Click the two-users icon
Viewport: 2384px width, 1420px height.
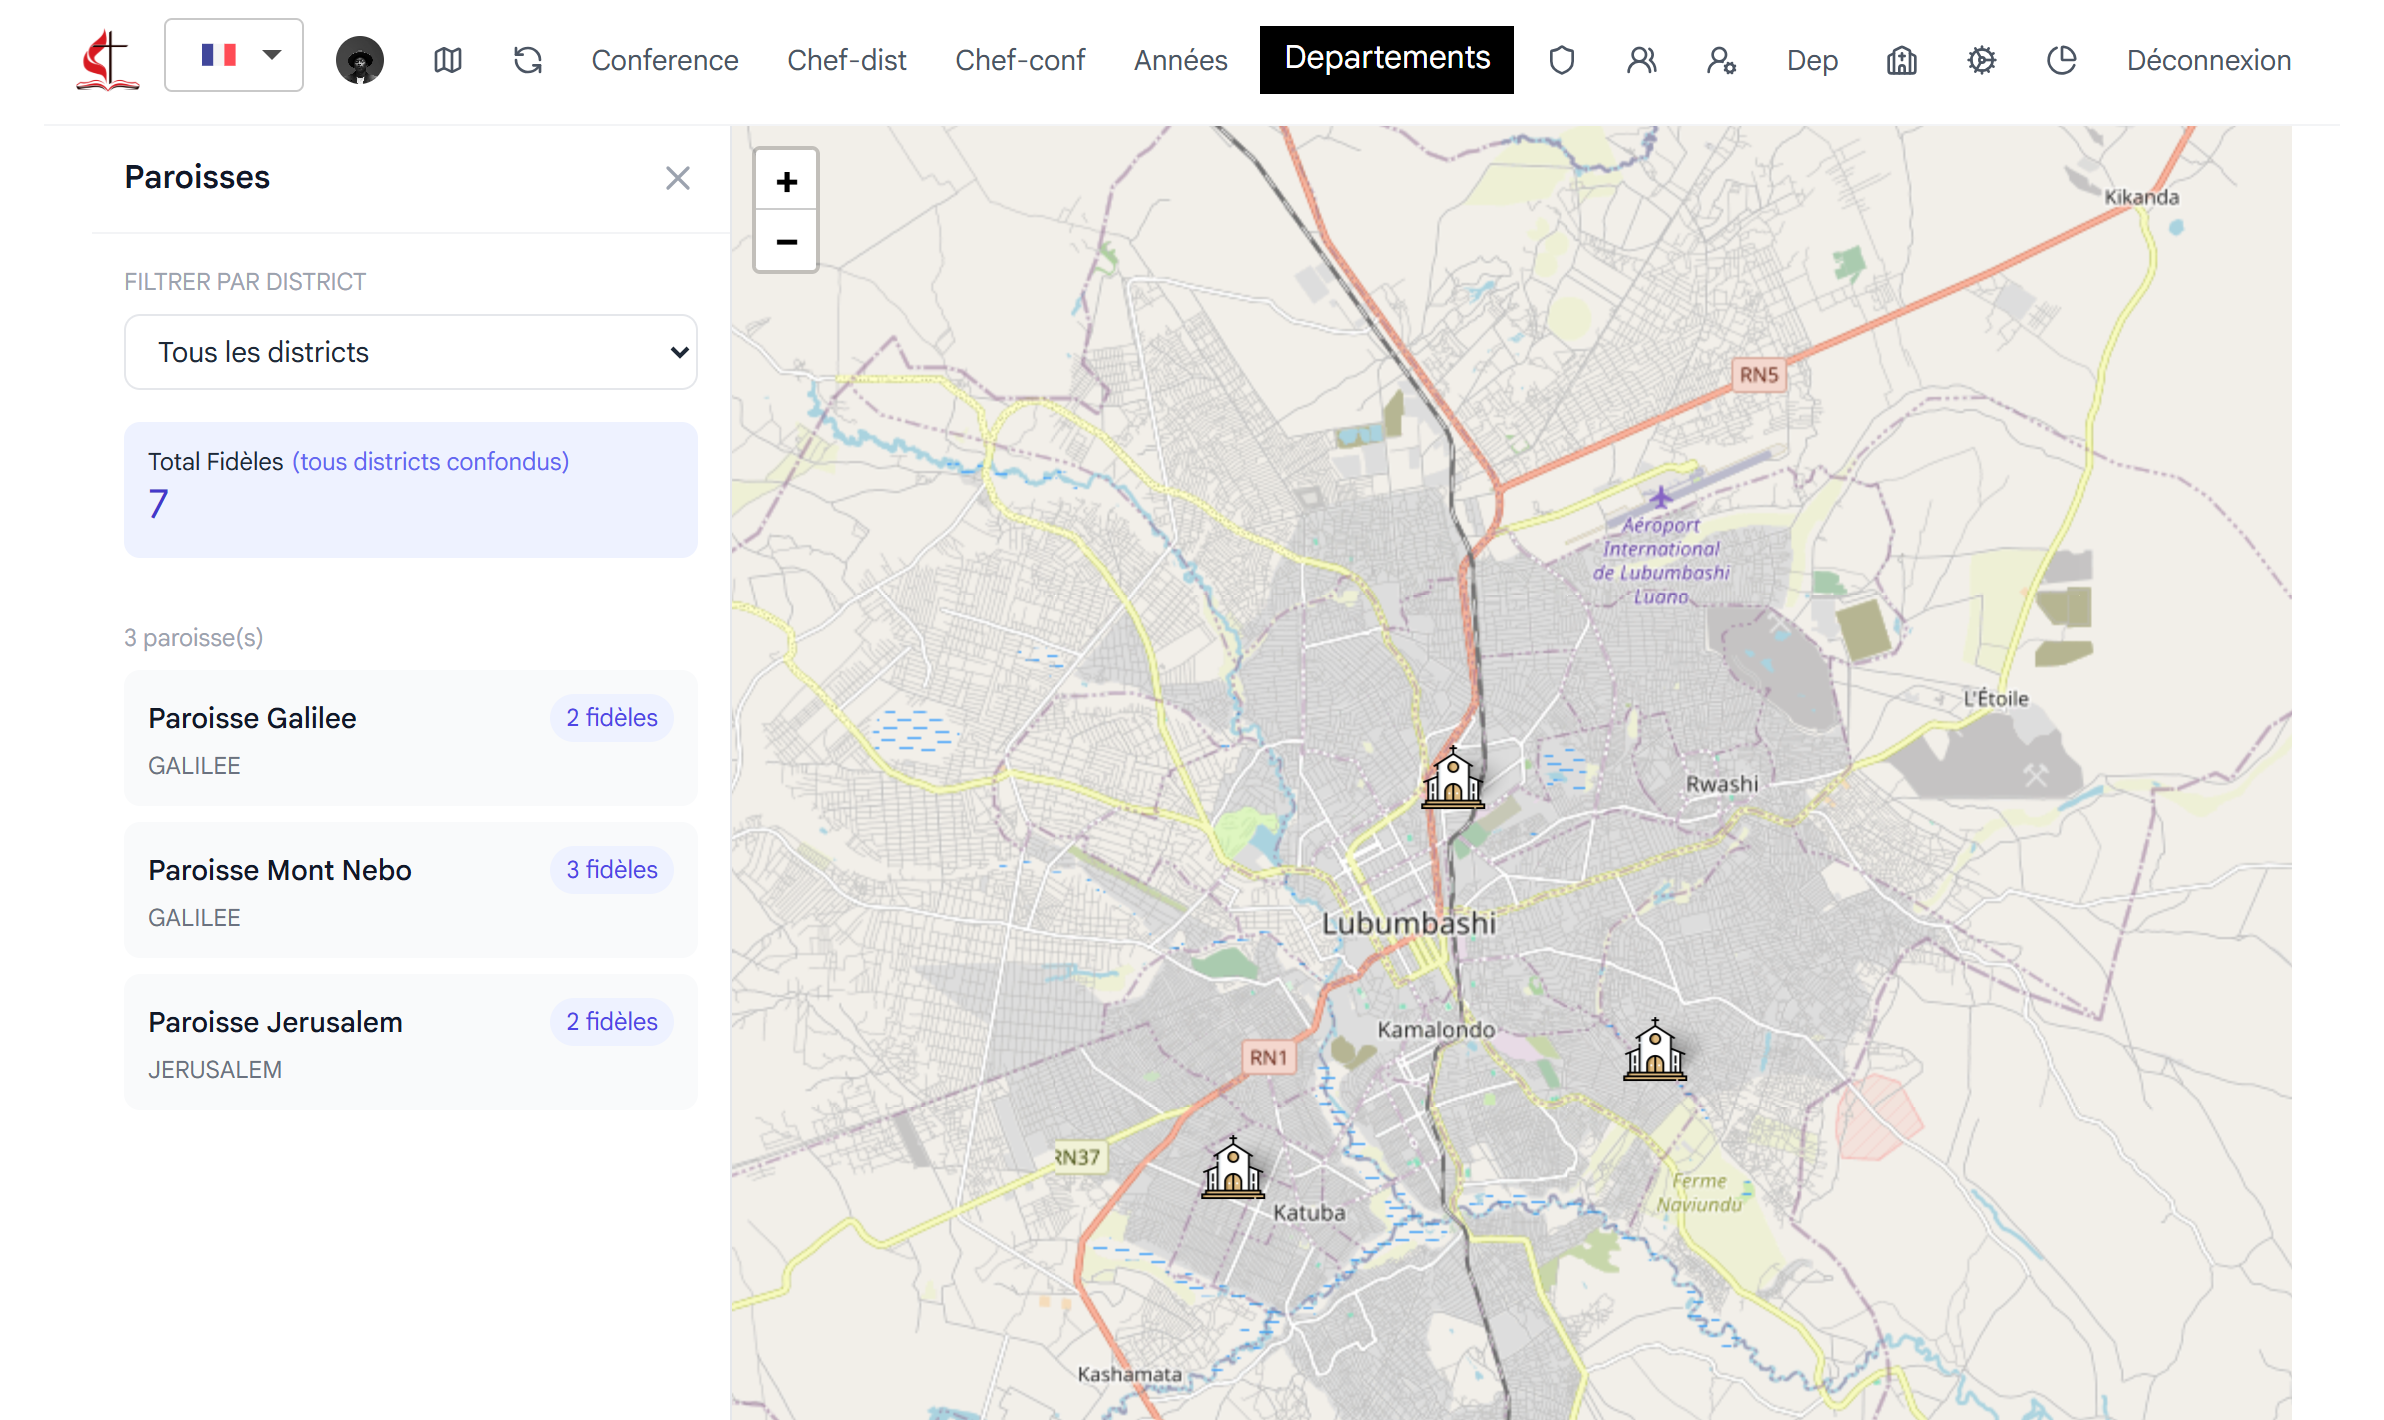pos(1641,60)
